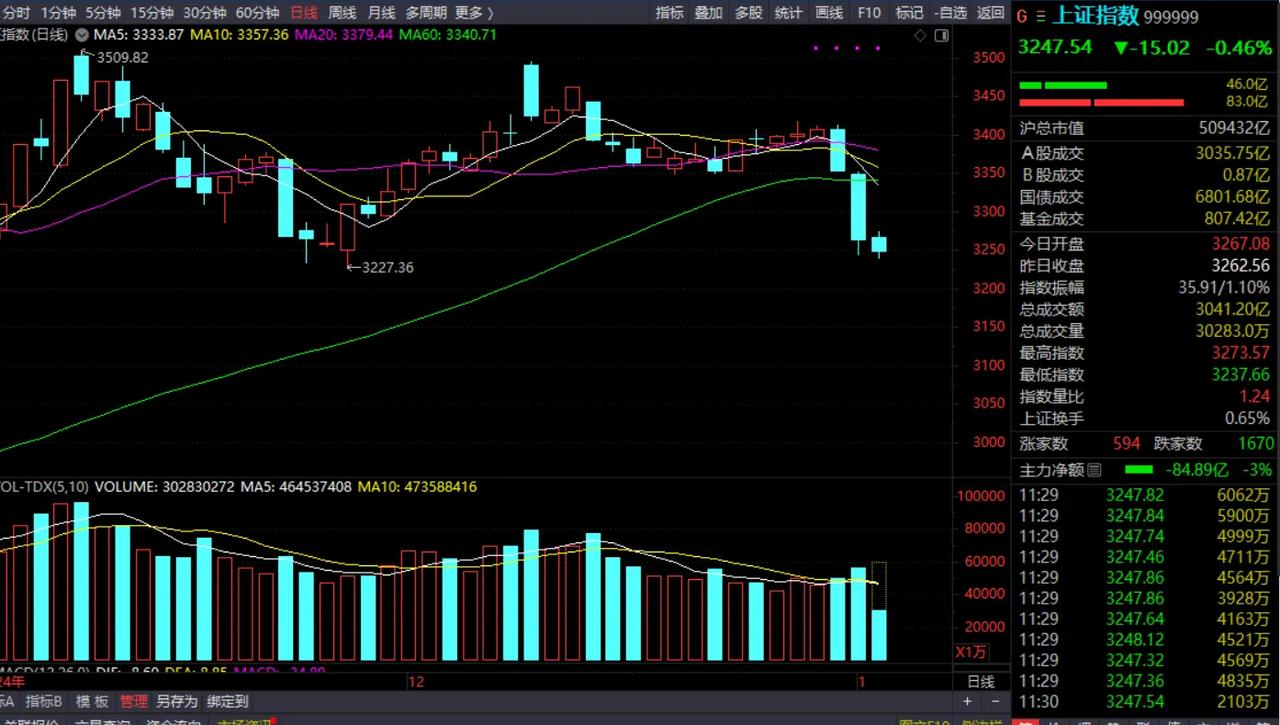The image size is (1280, 725).
Task: Click the last volume bar in the volume pane
Action: (879, 635)
